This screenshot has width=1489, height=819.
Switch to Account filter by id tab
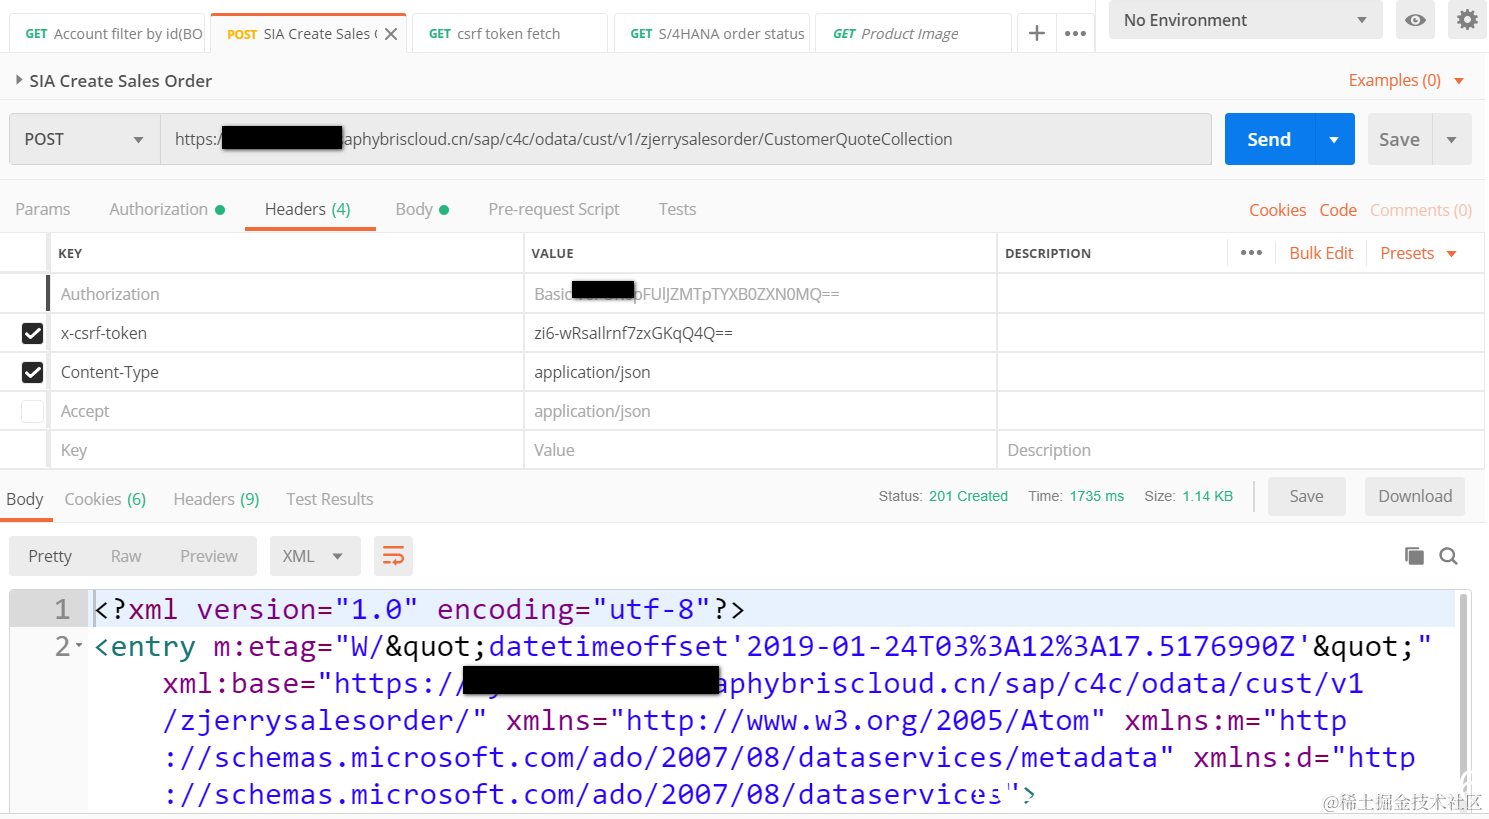[x=108, y=33]
